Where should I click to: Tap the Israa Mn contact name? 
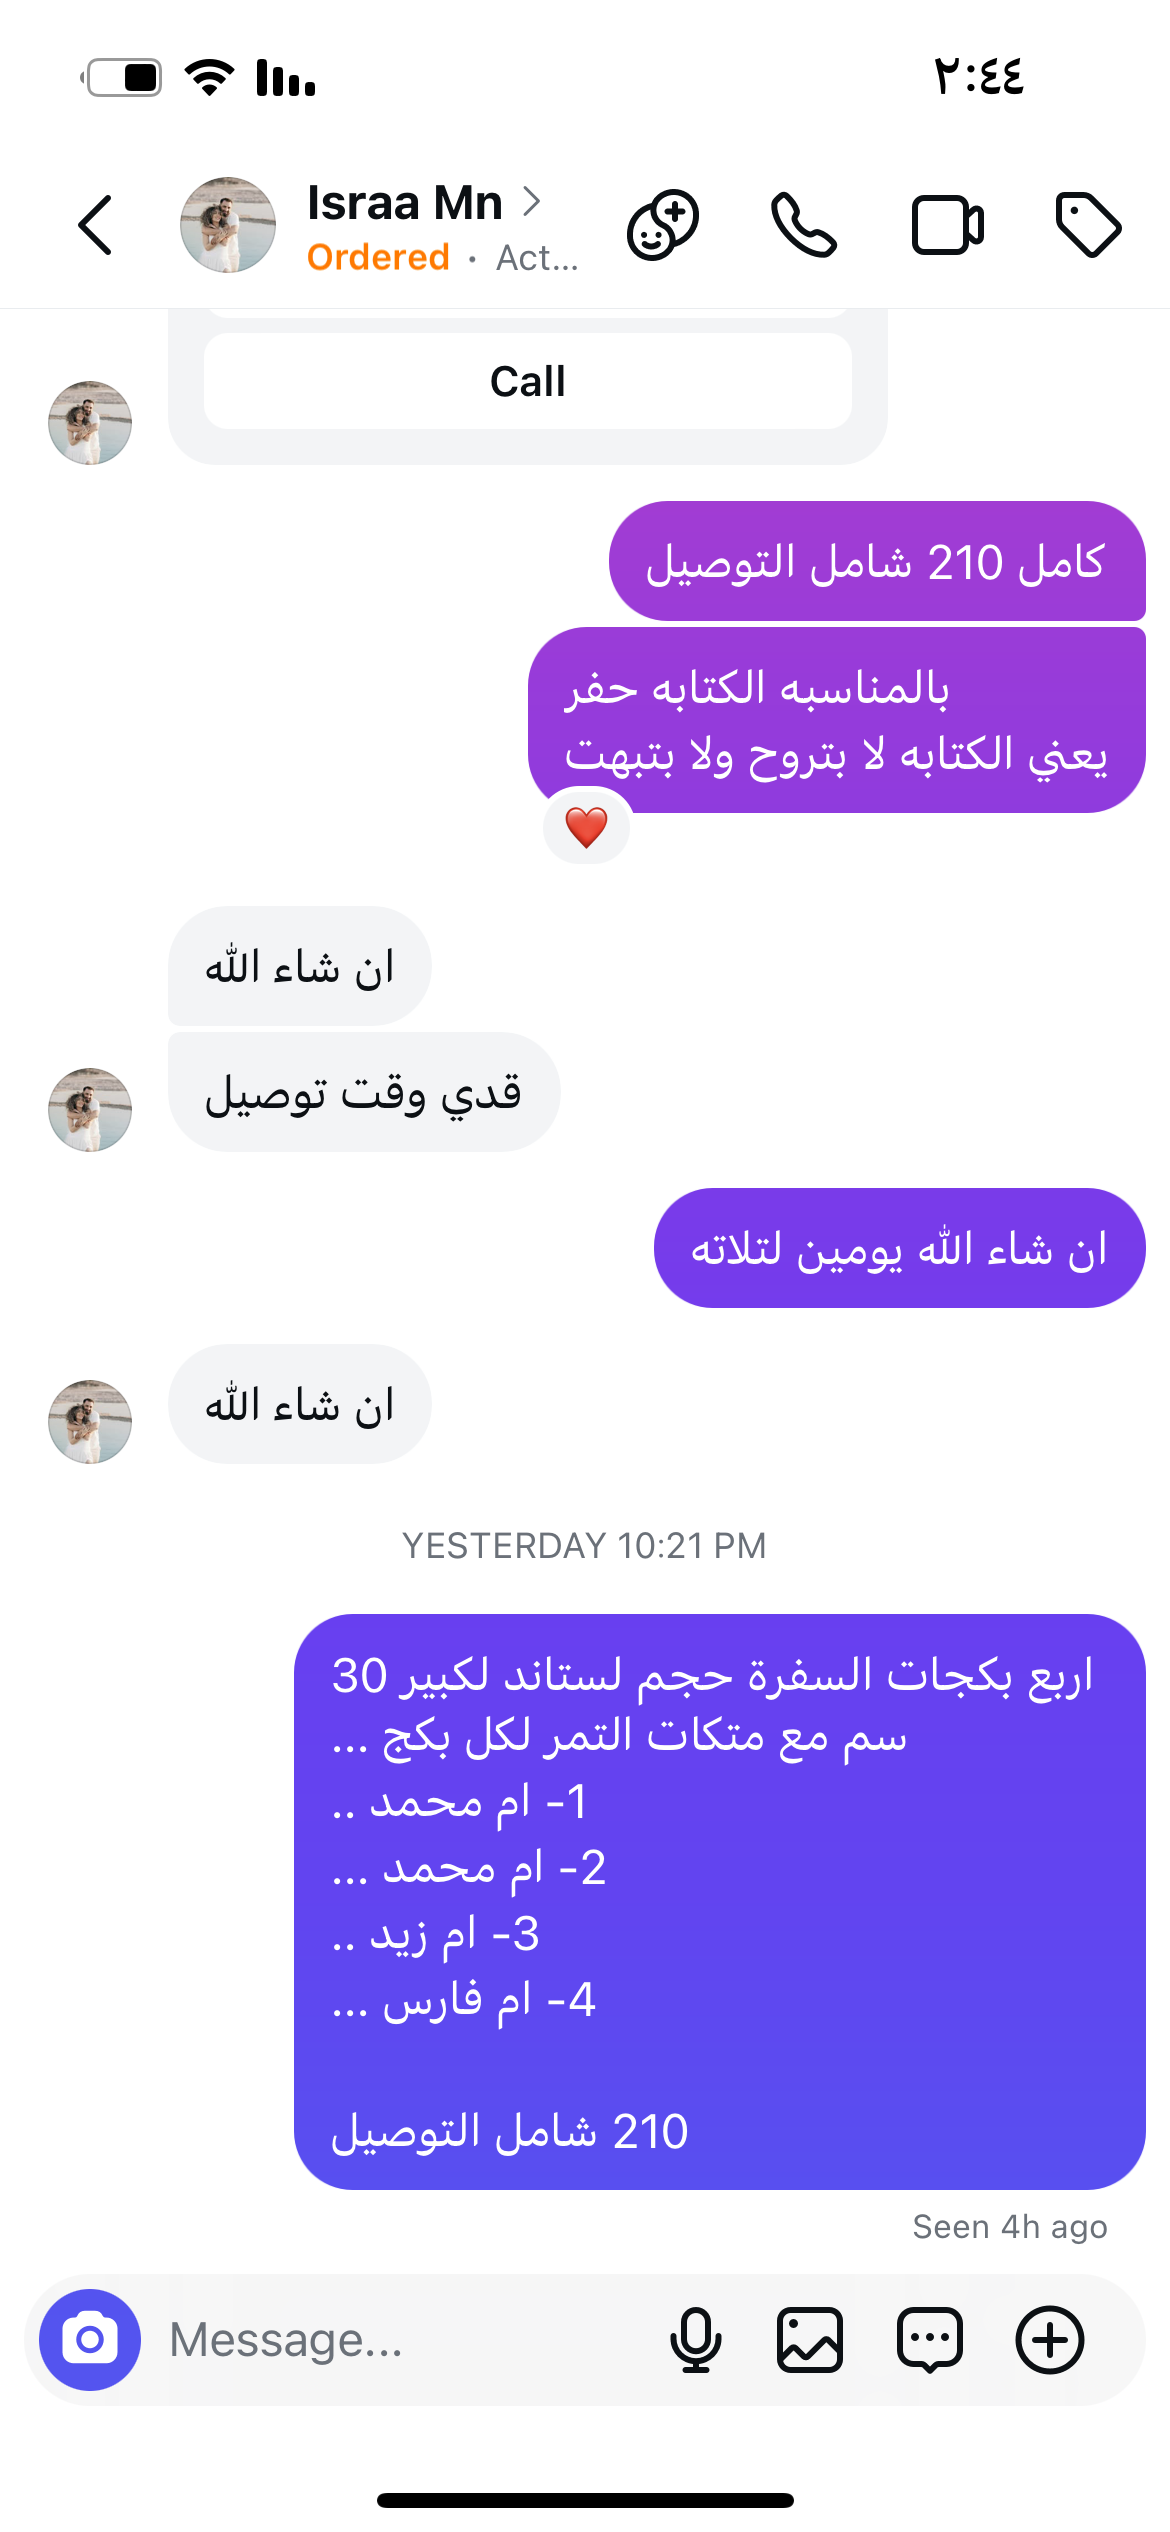(404, 203)
